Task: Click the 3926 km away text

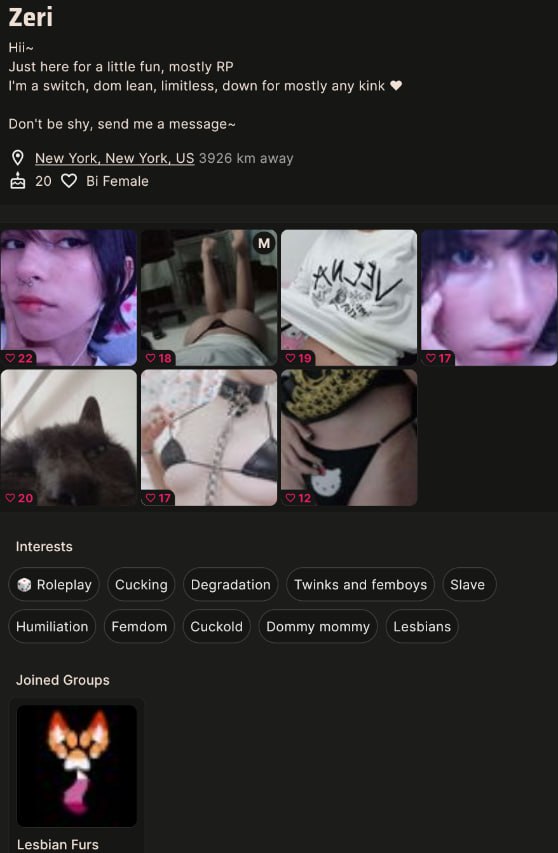Action: (246, 158)
